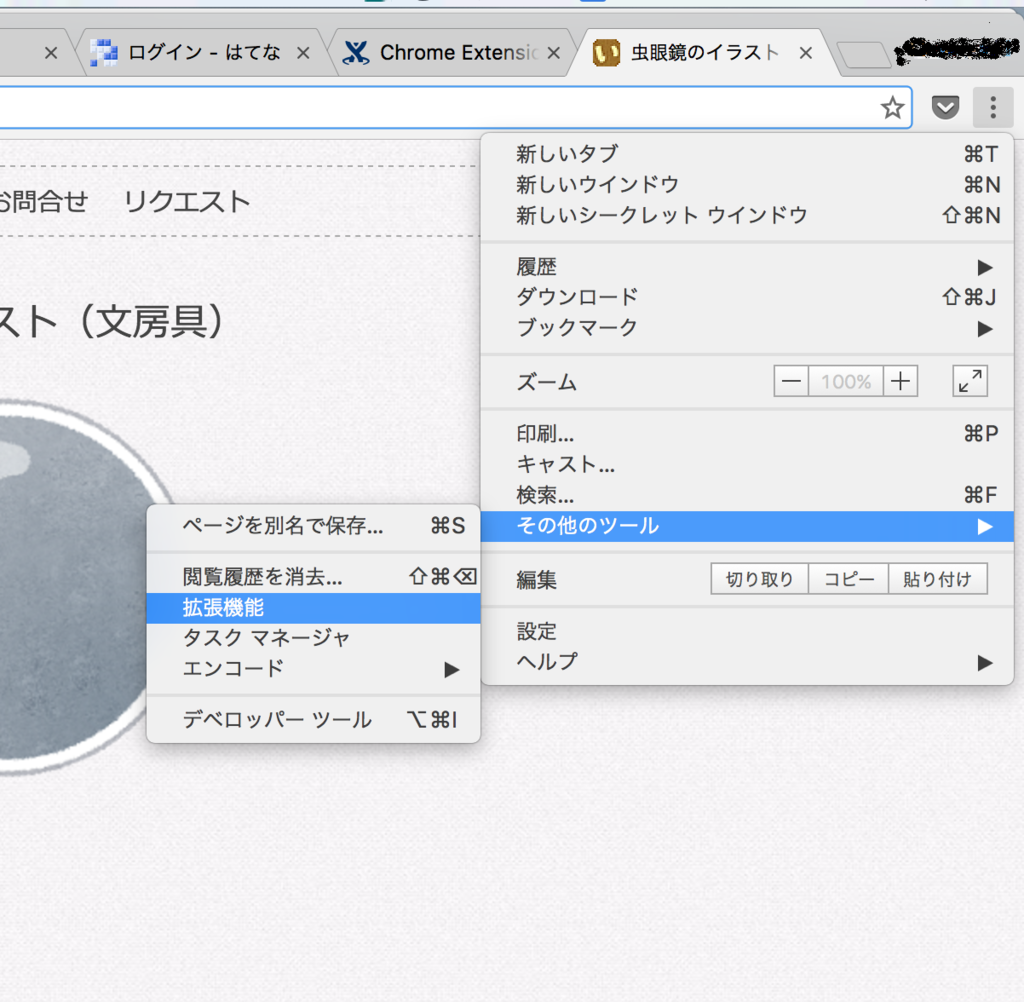Open 新しいシークレット ウインドウ
1024x1002 pixels.
[747, 216]
